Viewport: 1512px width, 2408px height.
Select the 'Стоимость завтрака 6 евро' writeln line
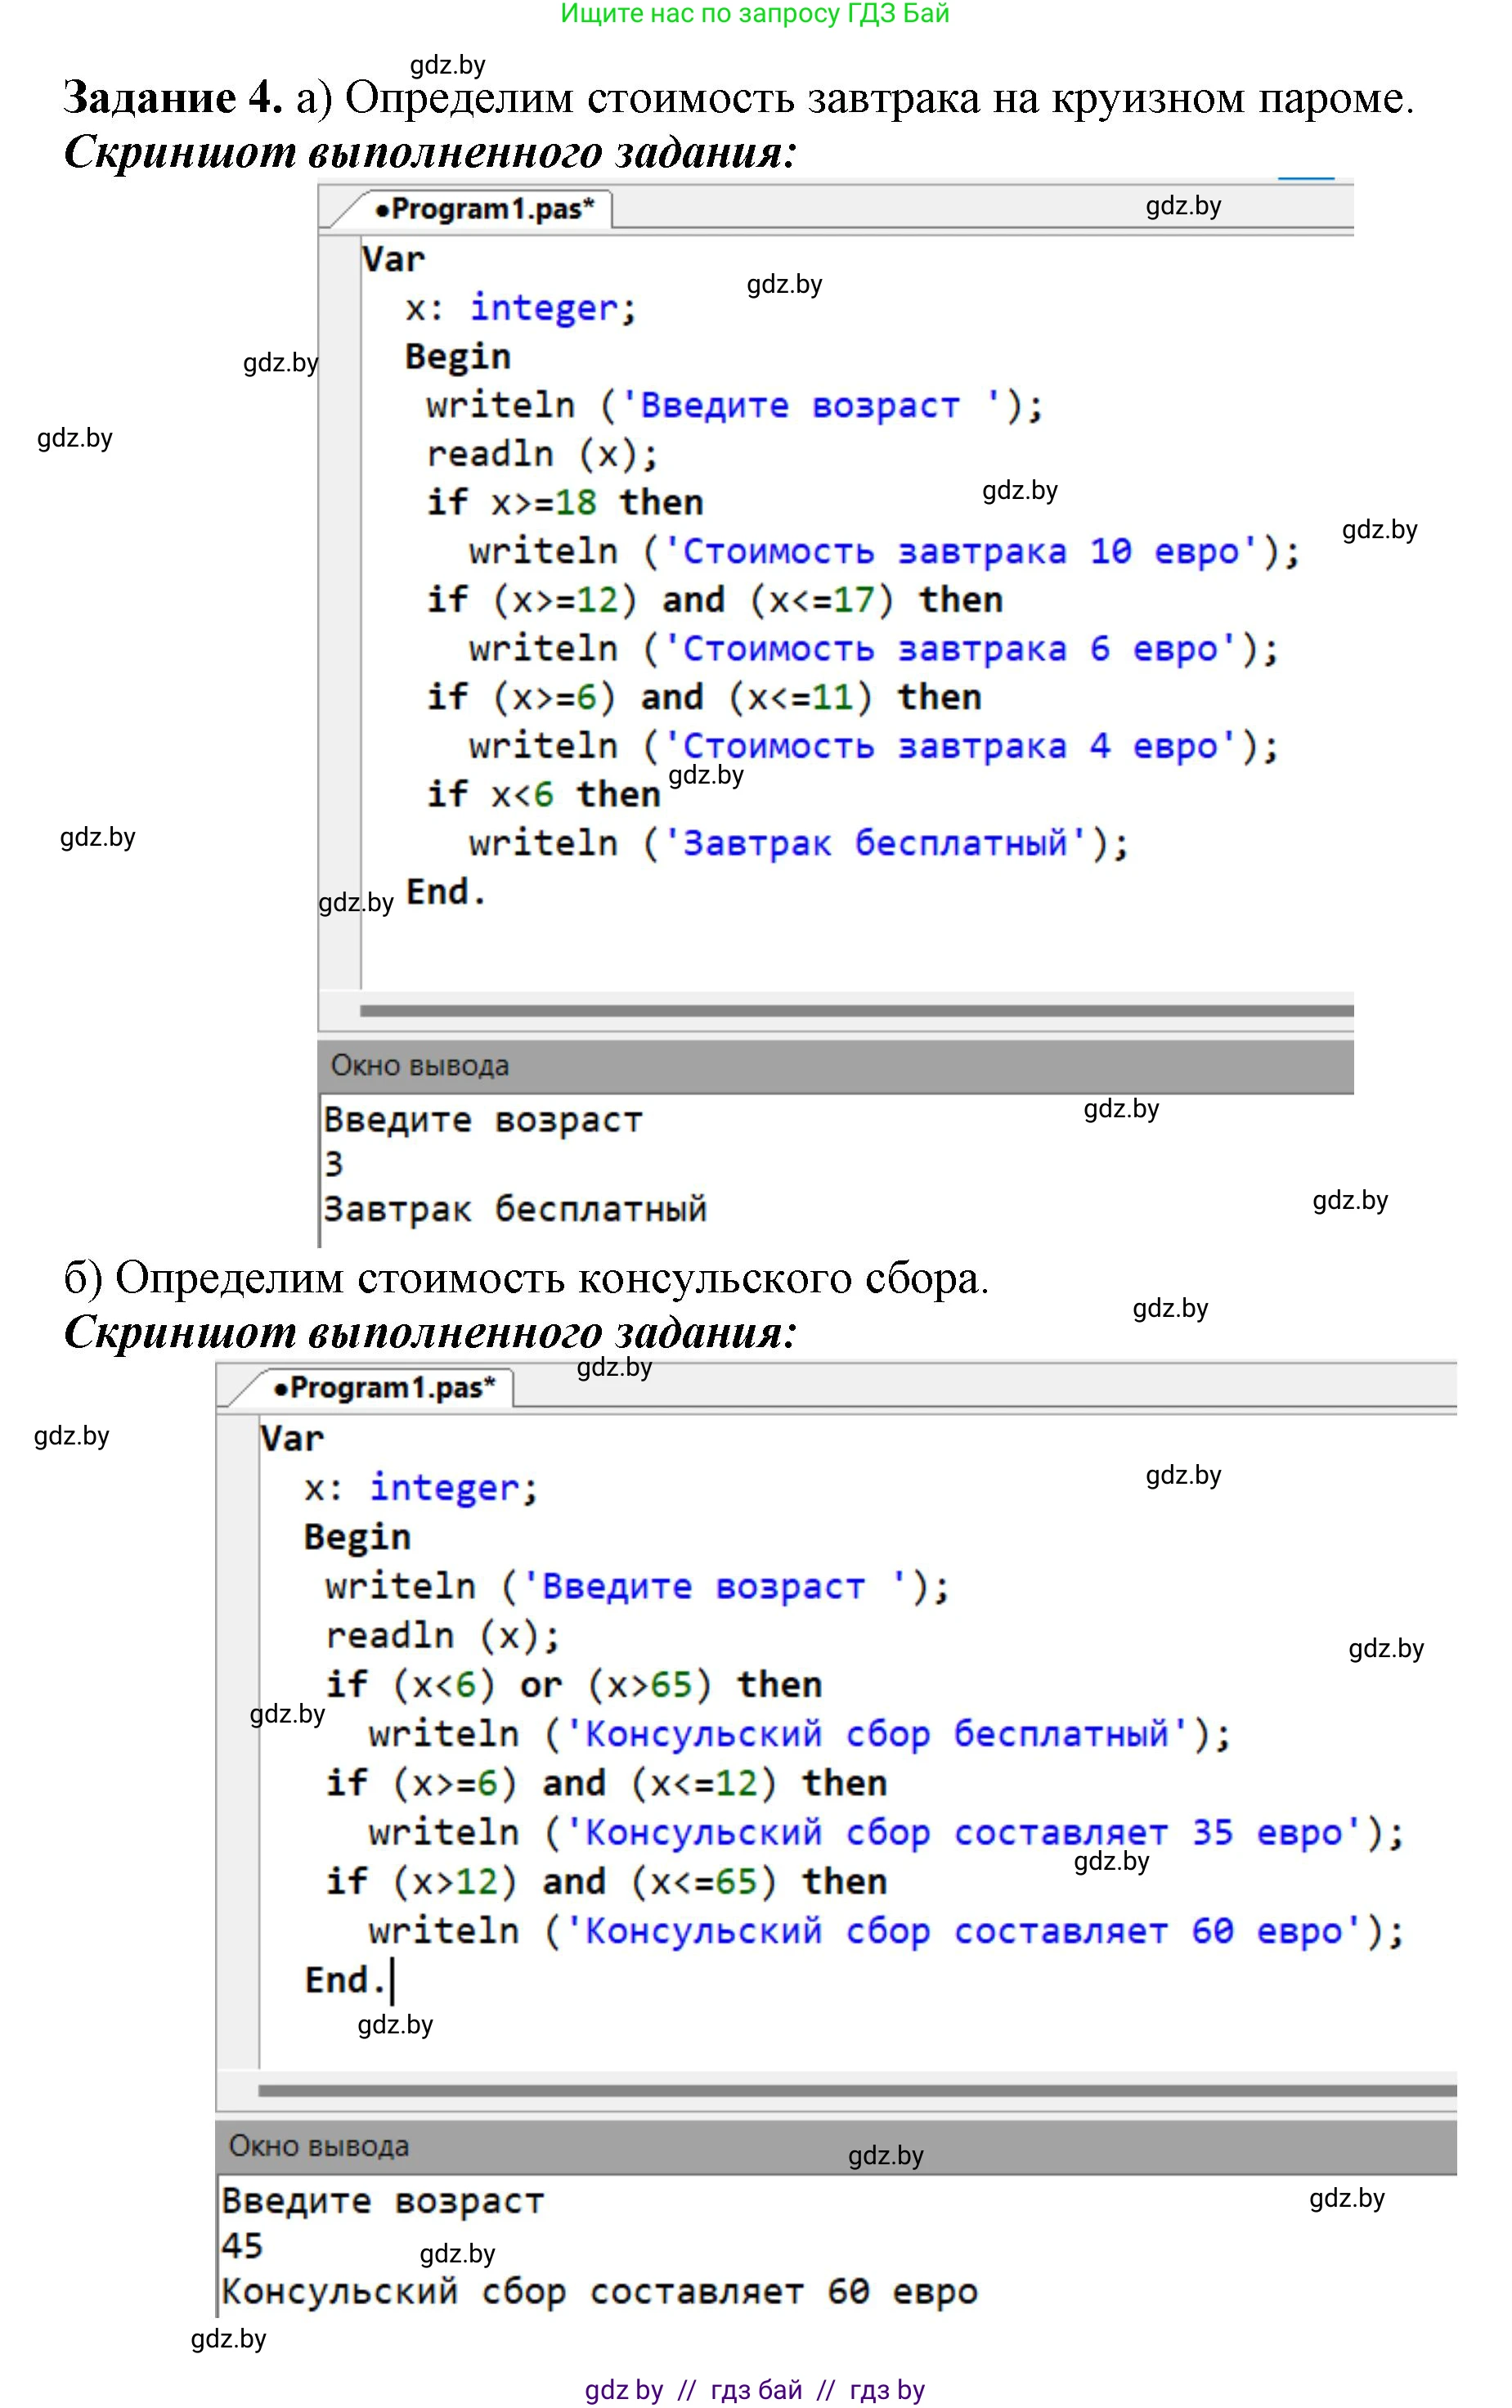tap(873, 649)
